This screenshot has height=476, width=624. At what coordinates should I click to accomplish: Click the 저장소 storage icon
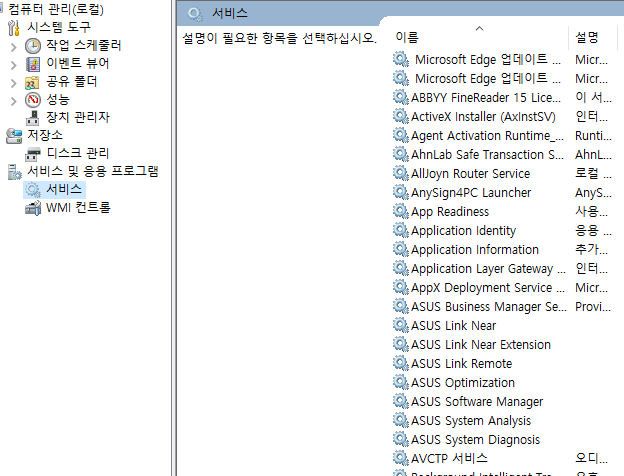14,136
